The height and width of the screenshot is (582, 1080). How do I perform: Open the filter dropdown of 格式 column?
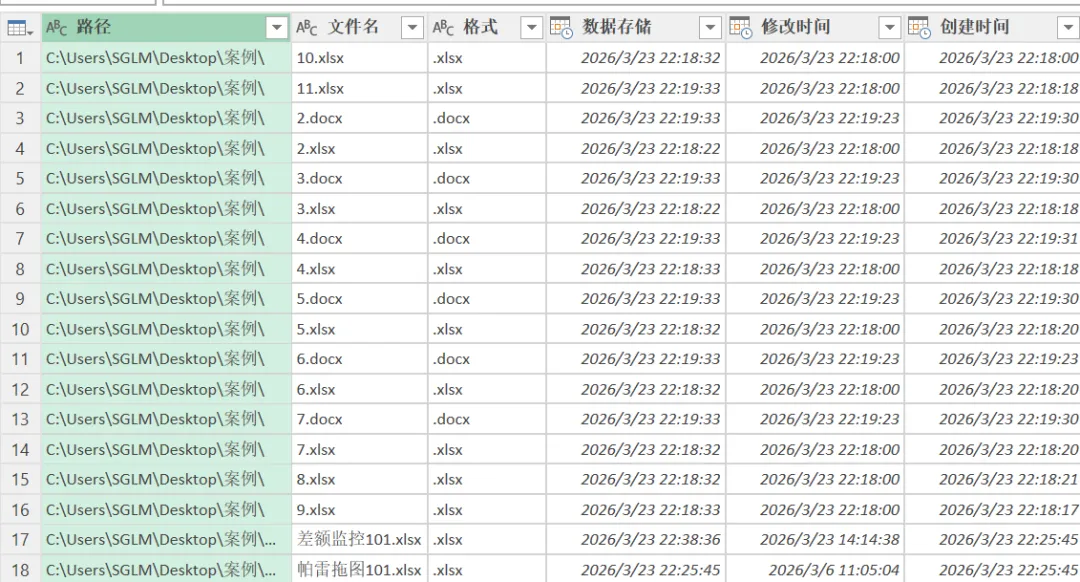tap(531, 28)
